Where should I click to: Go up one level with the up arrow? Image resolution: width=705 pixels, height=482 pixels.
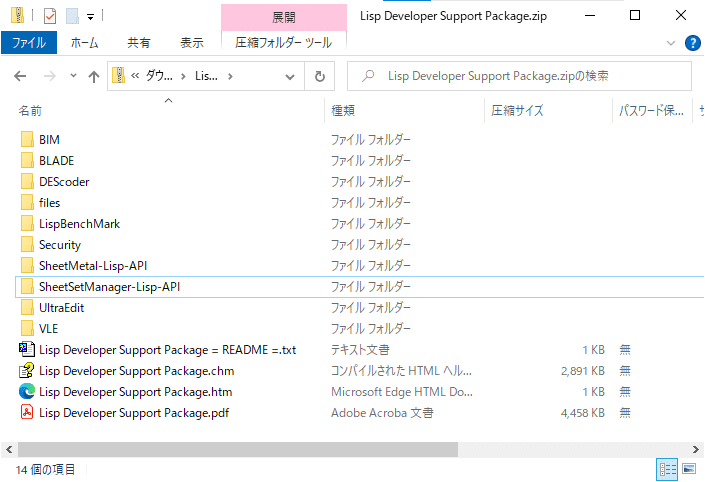94,77
